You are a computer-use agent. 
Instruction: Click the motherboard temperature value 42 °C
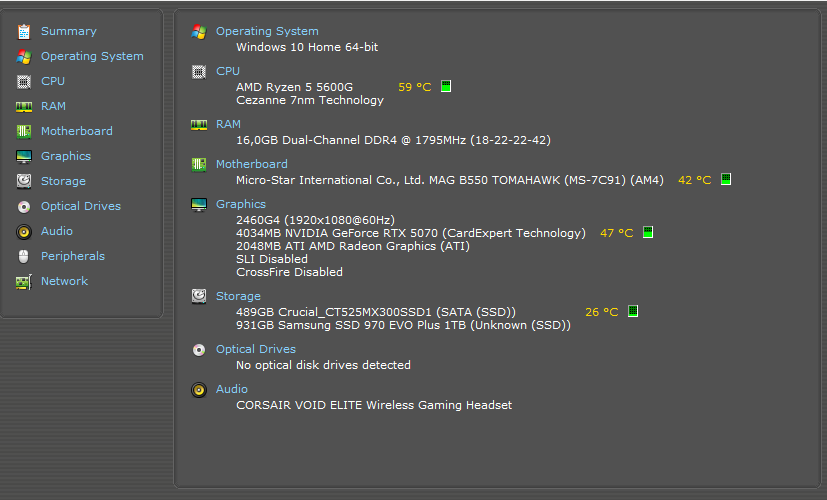pyautogui.click(x=695, y=180)
